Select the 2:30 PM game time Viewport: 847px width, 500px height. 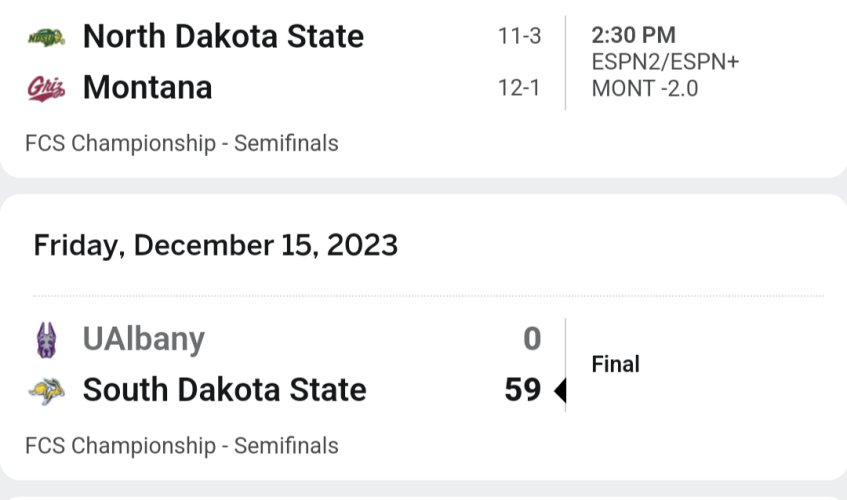(633, 36)
